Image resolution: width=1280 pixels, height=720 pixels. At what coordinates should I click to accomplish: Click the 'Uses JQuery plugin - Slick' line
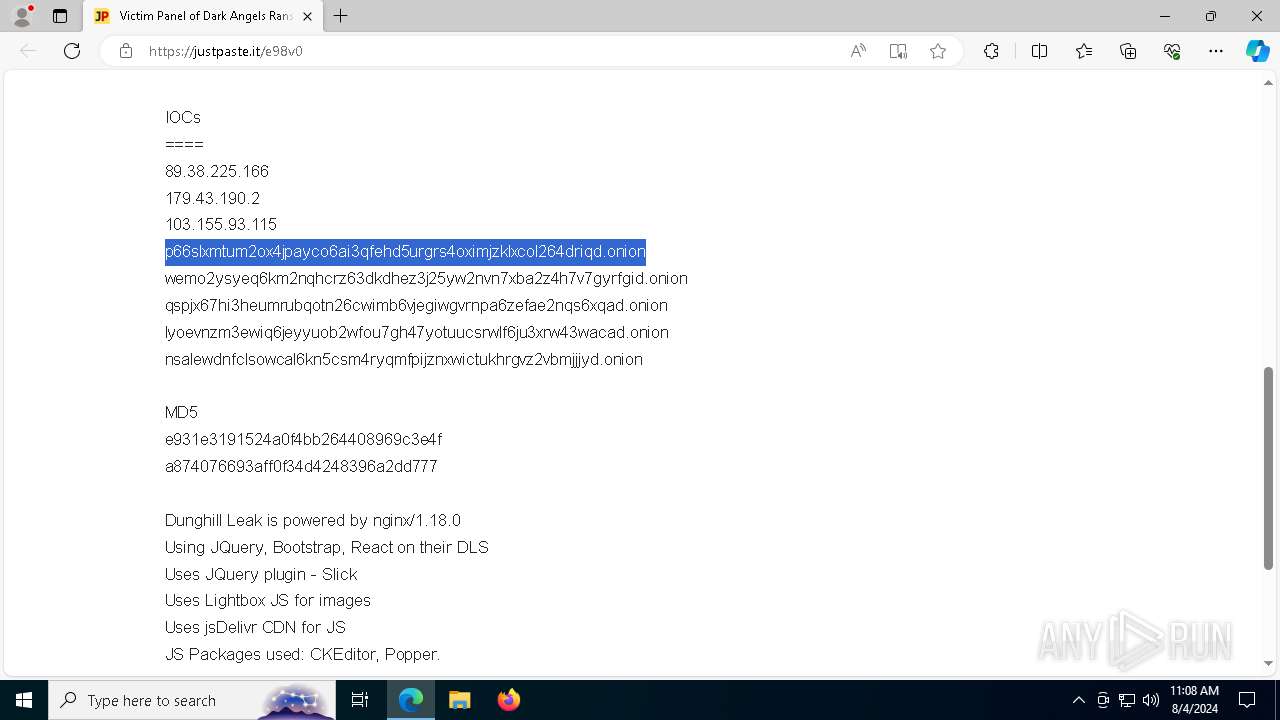coord(261,574)
